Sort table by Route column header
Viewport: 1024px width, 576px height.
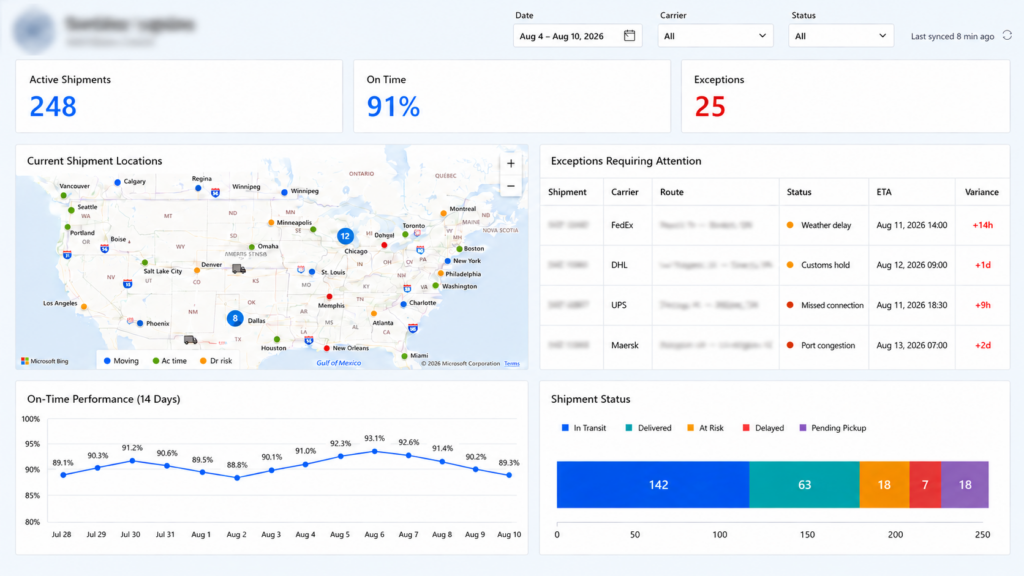[x=671, y=192]
